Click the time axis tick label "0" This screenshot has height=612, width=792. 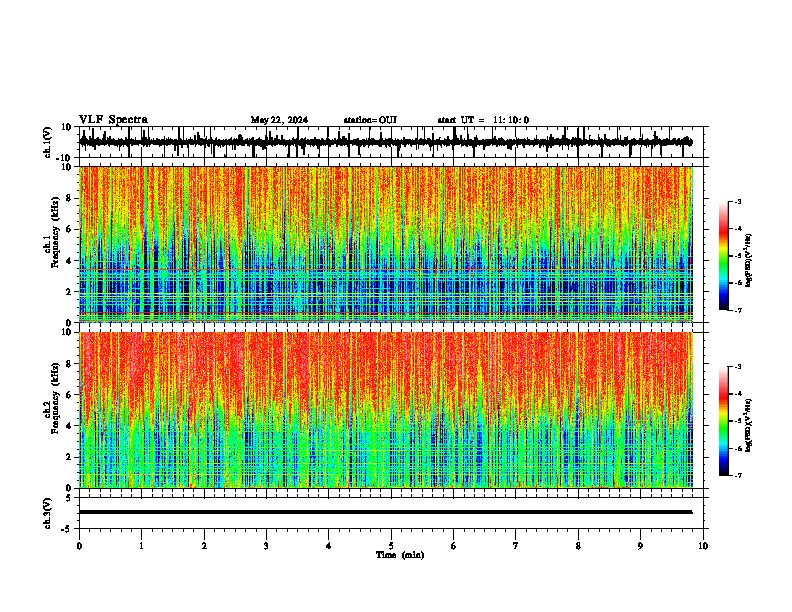click(79, 546)
